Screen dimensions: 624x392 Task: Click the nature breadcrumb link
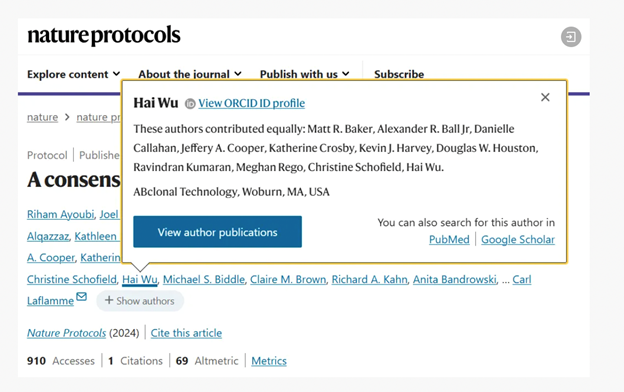(x=42, y=117)
